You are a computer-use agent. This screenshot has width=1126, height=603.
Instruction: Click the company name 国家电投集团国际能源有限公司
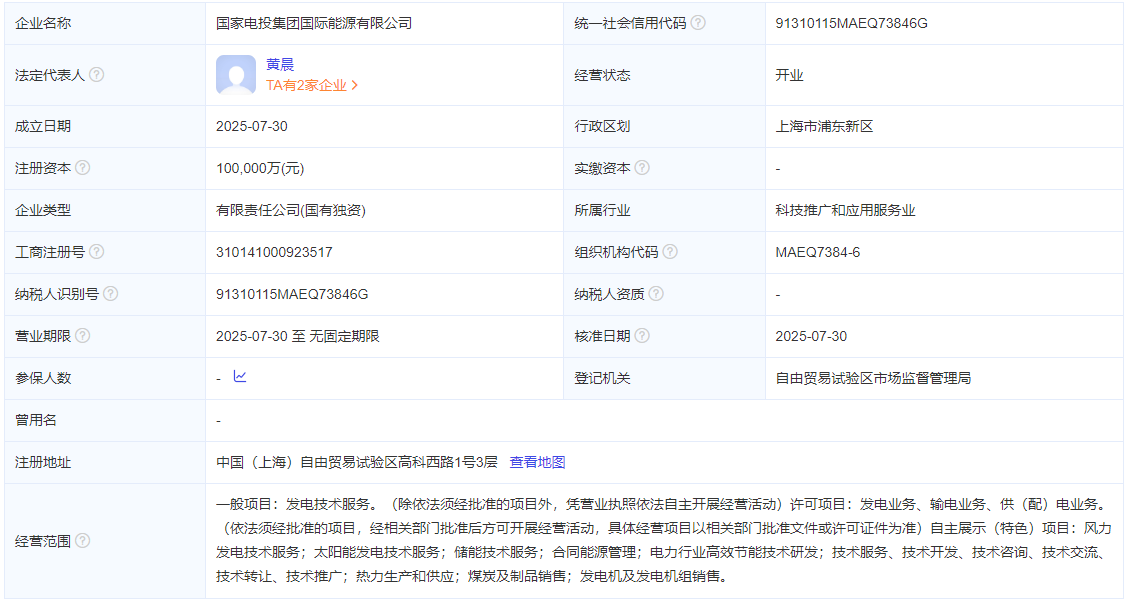coord(314,23)
